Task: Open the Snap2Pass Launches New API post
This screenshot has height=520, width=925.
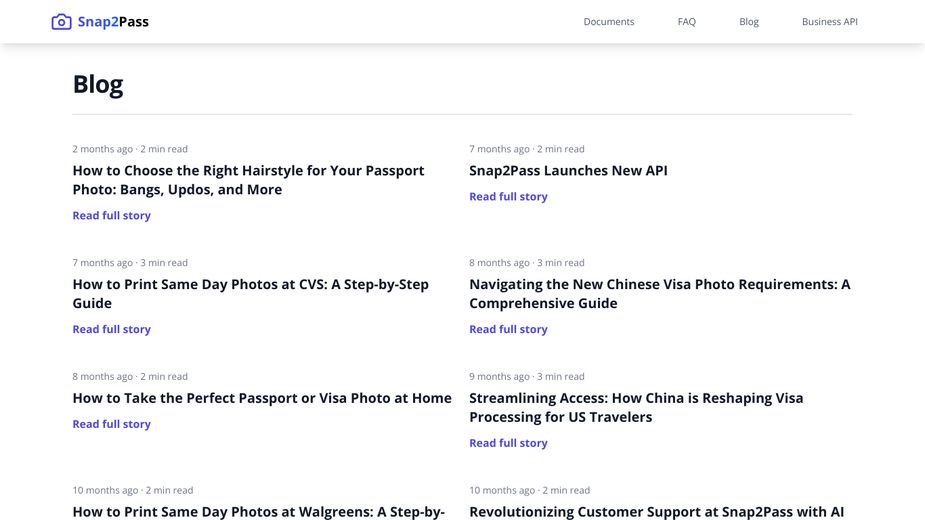Action: click(x=568, y=171)
